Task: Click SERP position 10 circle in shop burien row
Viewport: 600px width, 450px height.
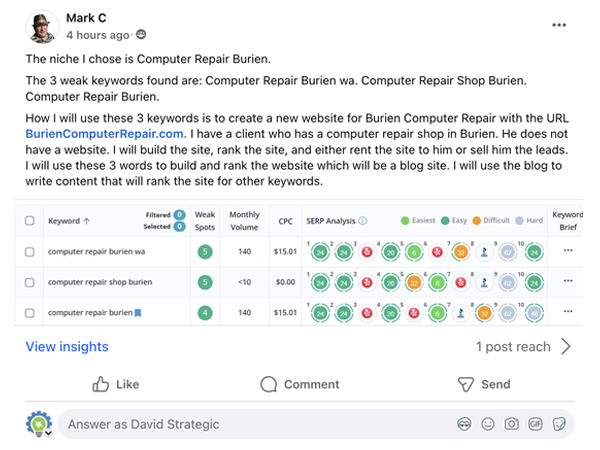Action: tap(534, 283)
